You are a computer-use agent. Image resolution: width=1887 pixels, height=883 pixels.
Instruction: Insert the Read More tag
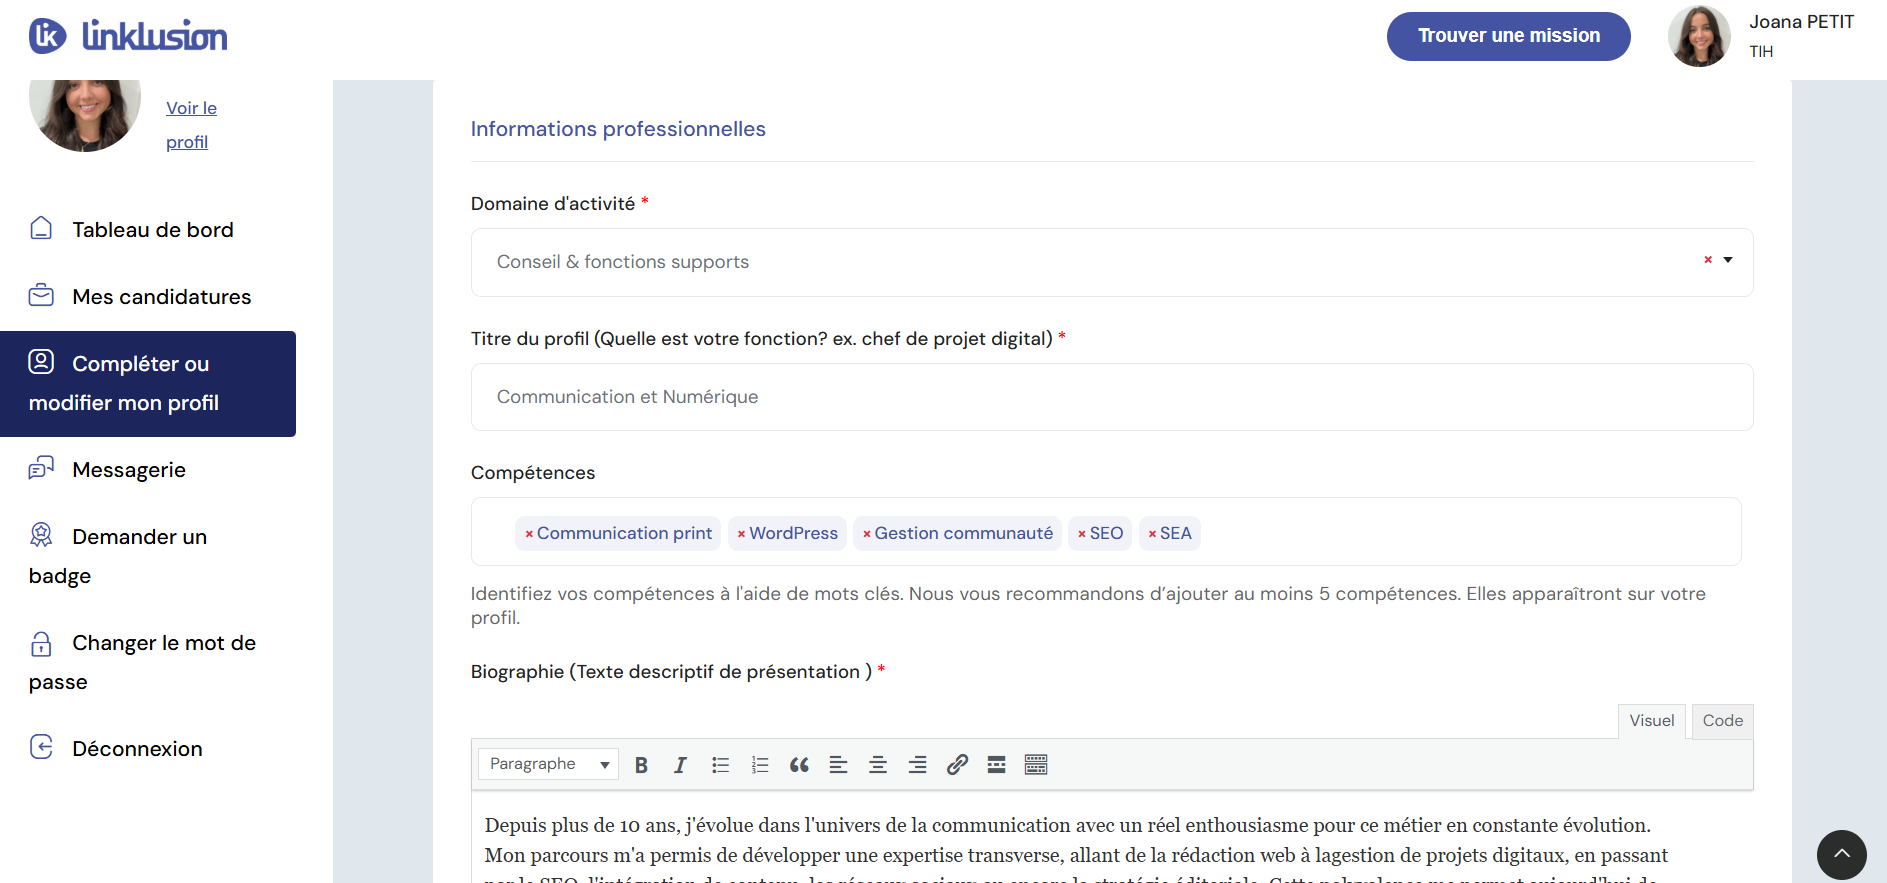(x=996, y=765)
